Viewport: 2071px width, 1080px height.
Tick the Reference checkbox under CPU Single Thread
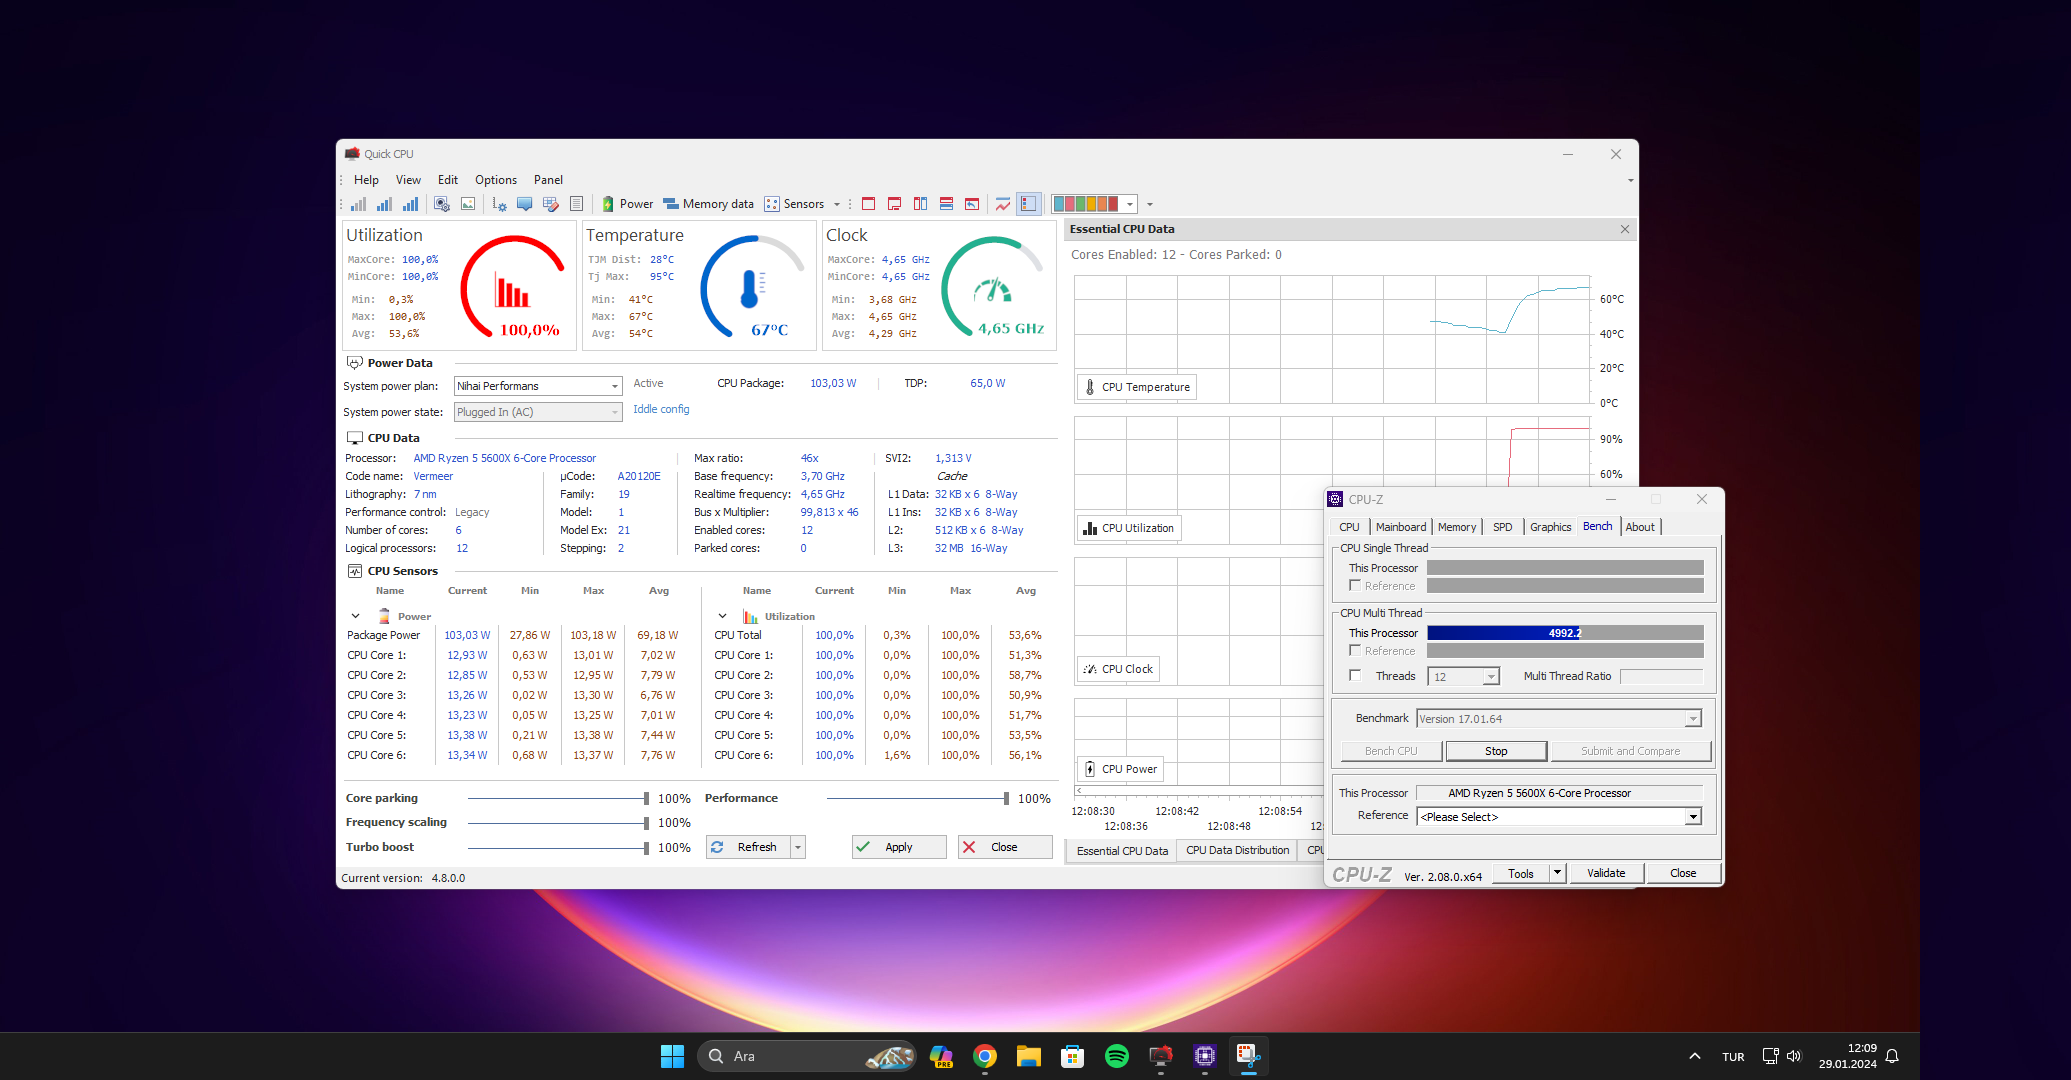tap(1355, 585)
